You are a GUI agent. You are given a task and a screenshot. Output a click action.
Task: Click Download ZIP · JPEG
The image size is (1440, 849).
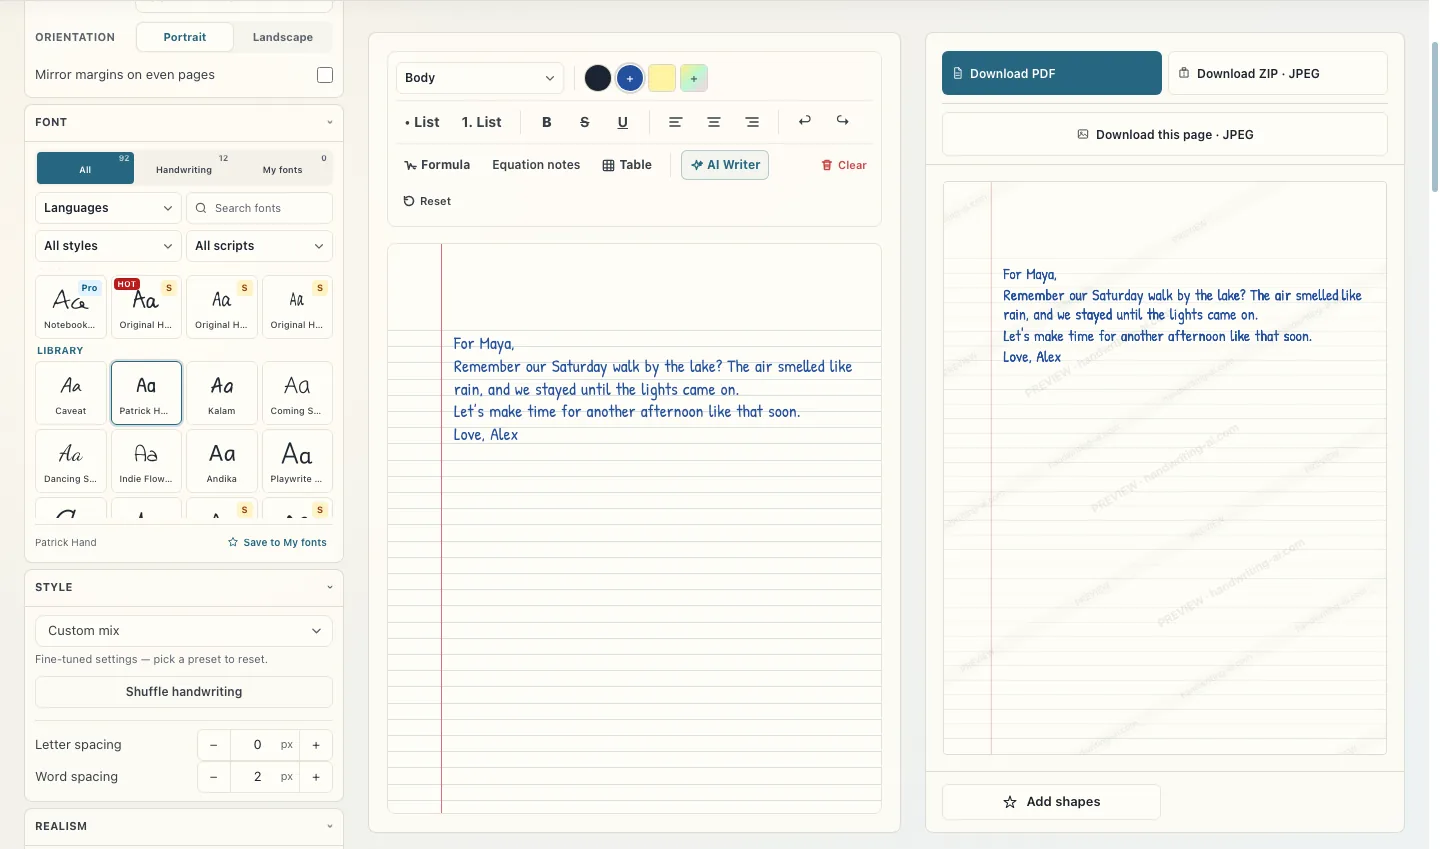click(1278, 73)
